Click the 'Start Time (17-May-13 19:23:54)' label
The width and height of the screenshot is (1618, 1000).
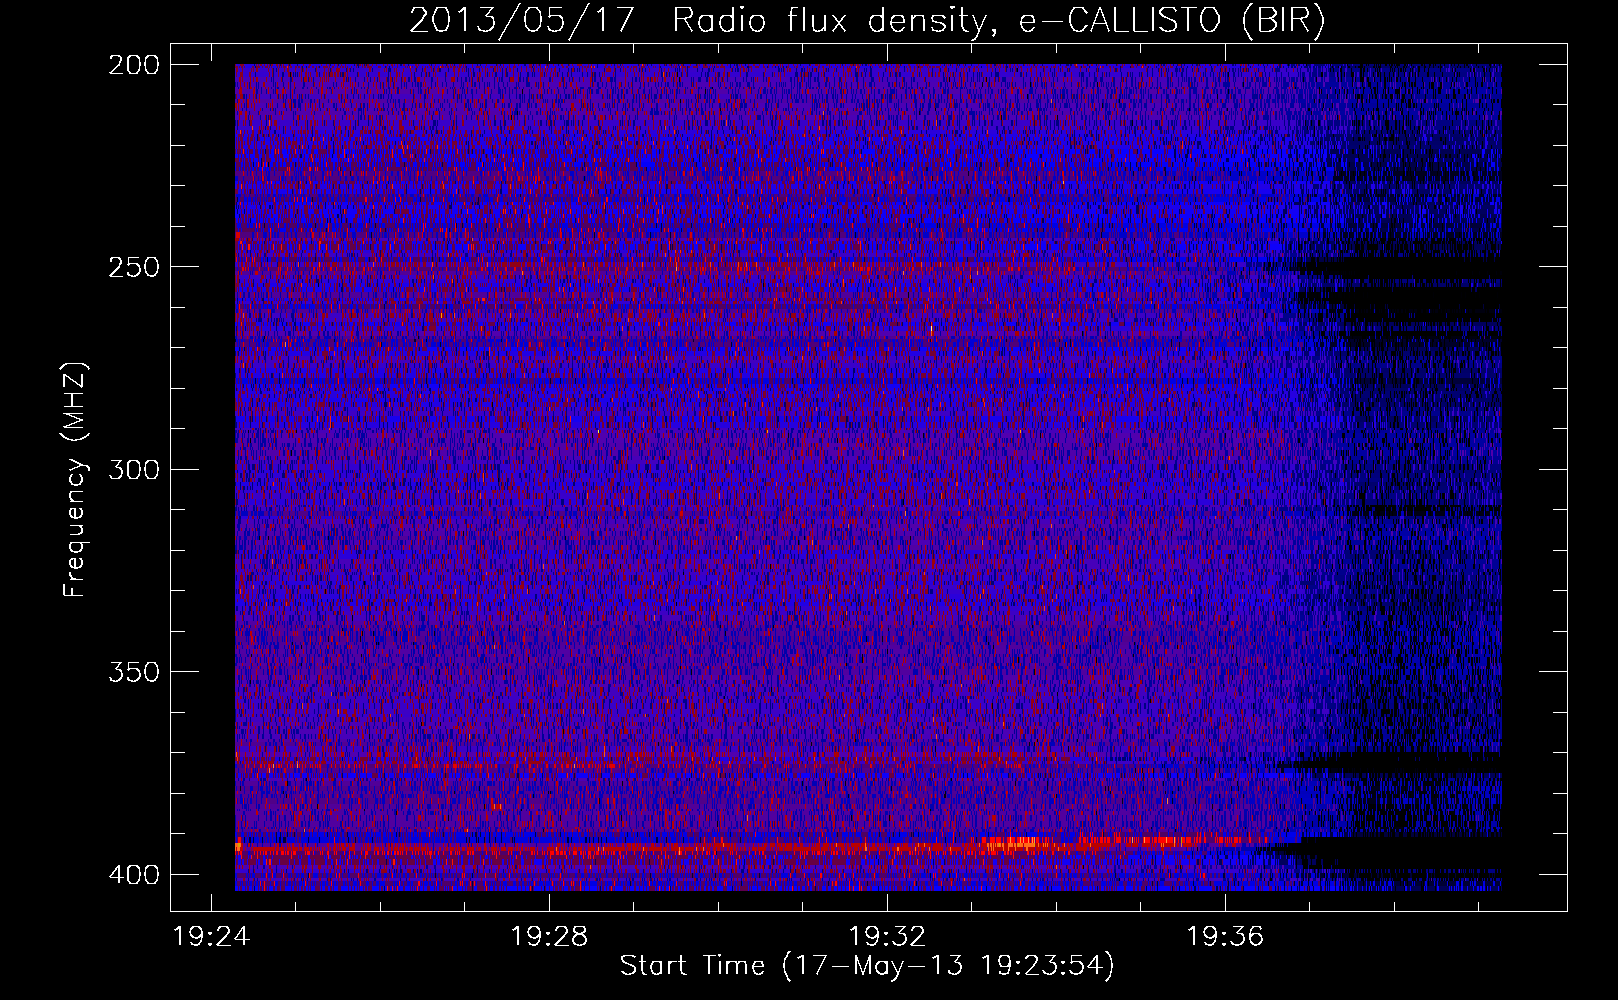(866, 966)
